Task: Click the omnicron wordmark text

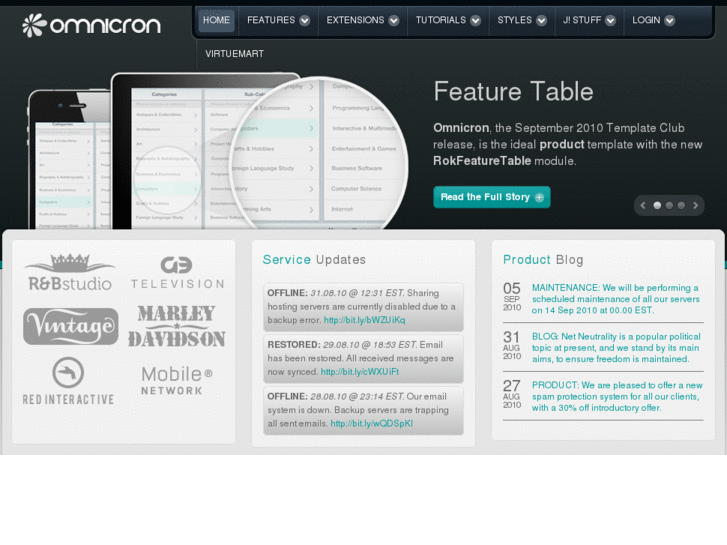Action: coord(105,26)
